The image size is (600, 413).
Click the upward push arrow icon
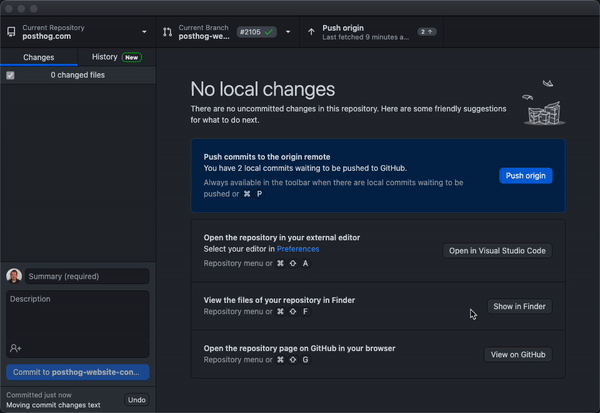pyautogui.click(x=311, y=32)
